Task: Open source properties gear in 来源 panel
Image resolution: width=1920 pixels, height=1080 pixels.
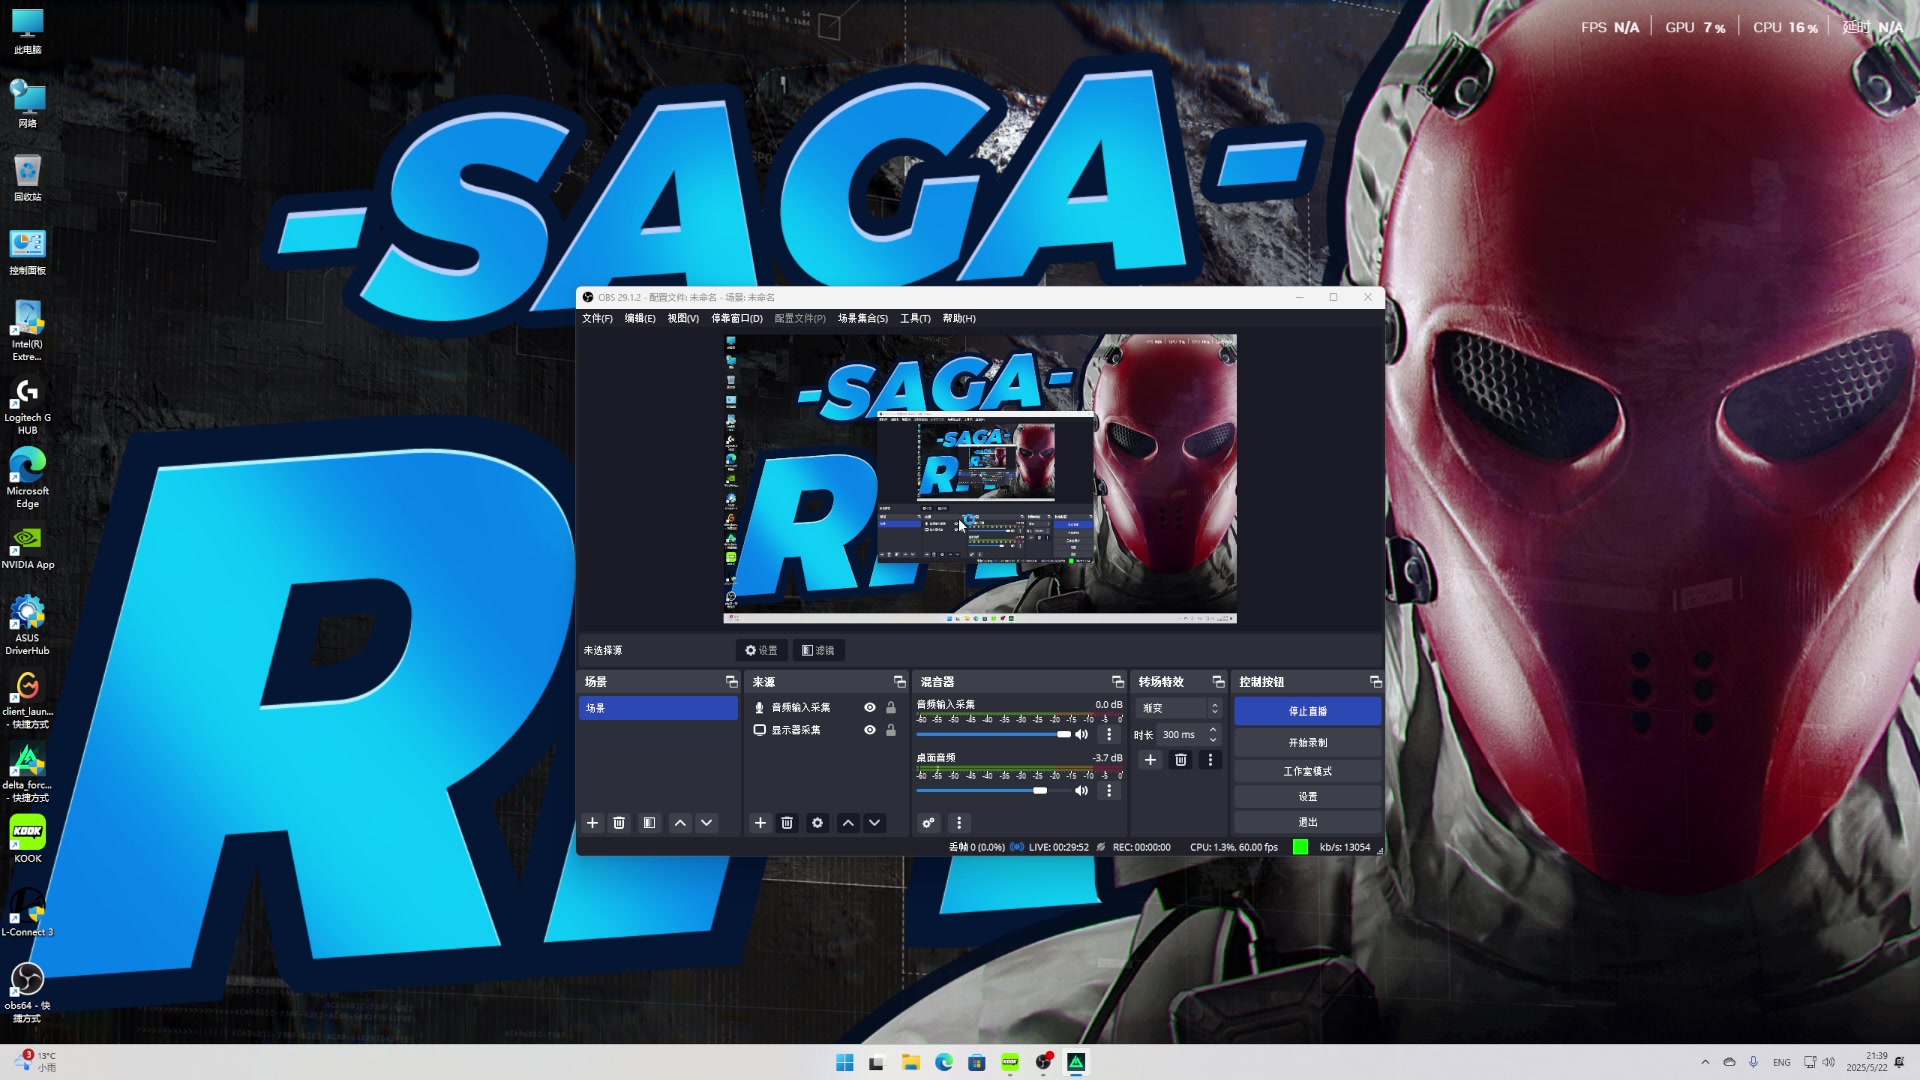Action: [x=817, y=823]
